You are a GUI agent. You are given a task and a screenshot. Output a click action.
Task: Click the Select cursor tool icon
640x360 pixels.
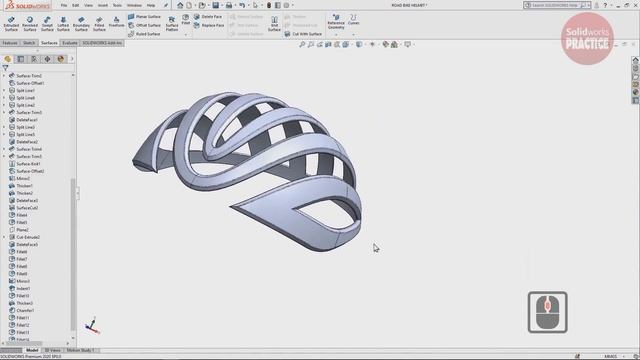tap(255, 5)
